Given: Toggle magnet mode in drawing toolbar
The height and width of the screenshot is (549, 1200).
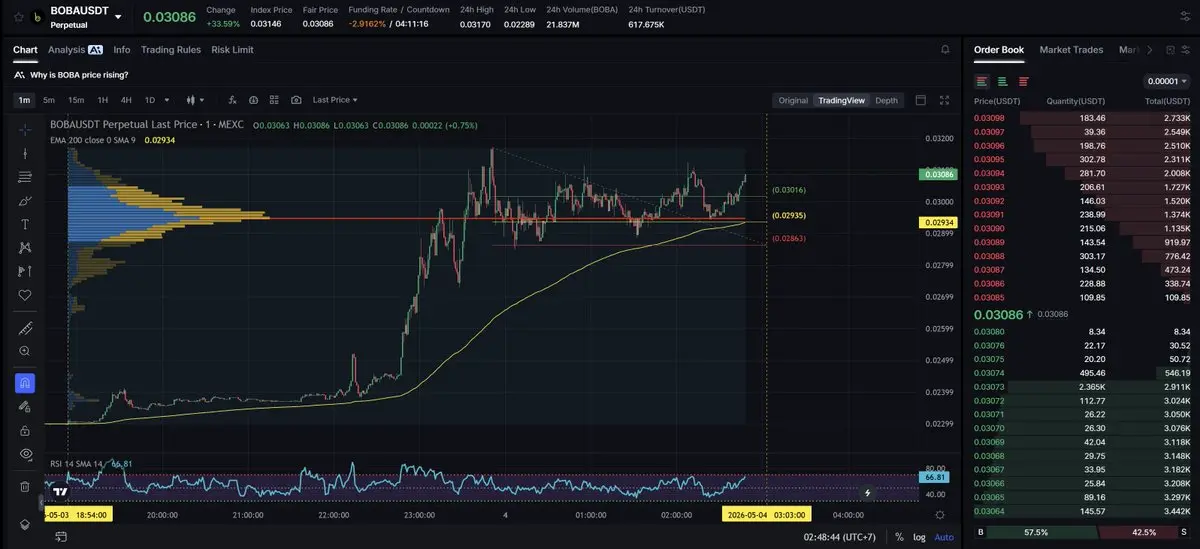Looking at the screenshot, I should (x=26, y=383).
